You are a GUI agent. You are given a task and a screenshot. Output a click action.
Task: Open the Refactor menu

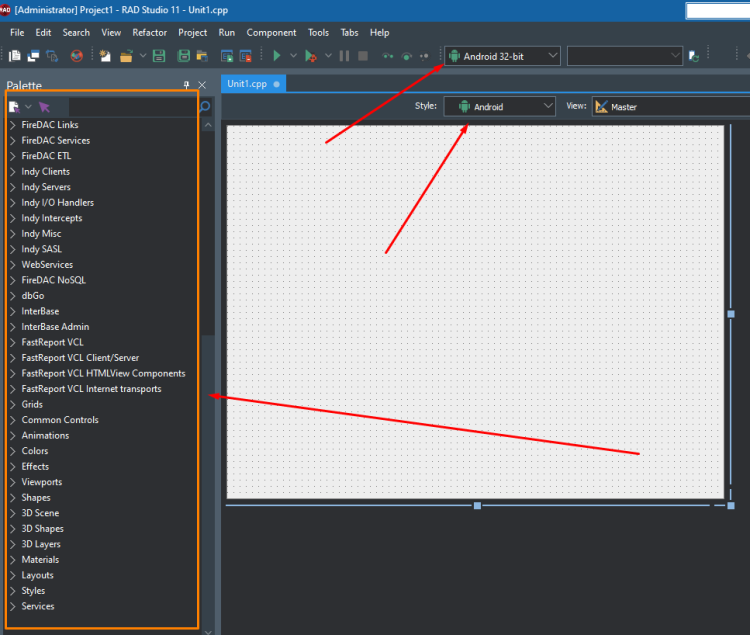point(150,33)
